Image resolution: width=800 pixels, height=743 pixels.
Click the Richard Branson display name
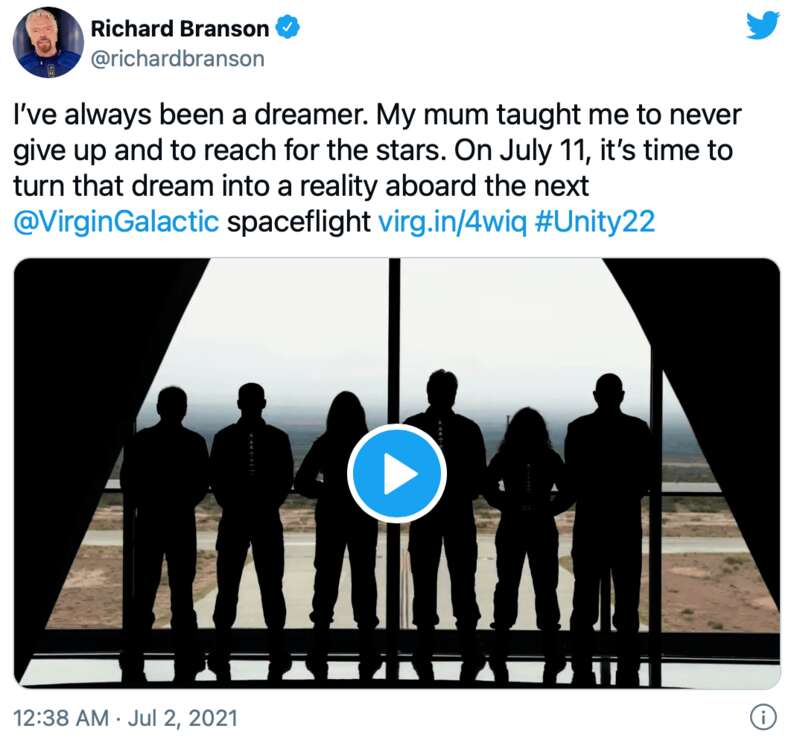pos(180,28)
